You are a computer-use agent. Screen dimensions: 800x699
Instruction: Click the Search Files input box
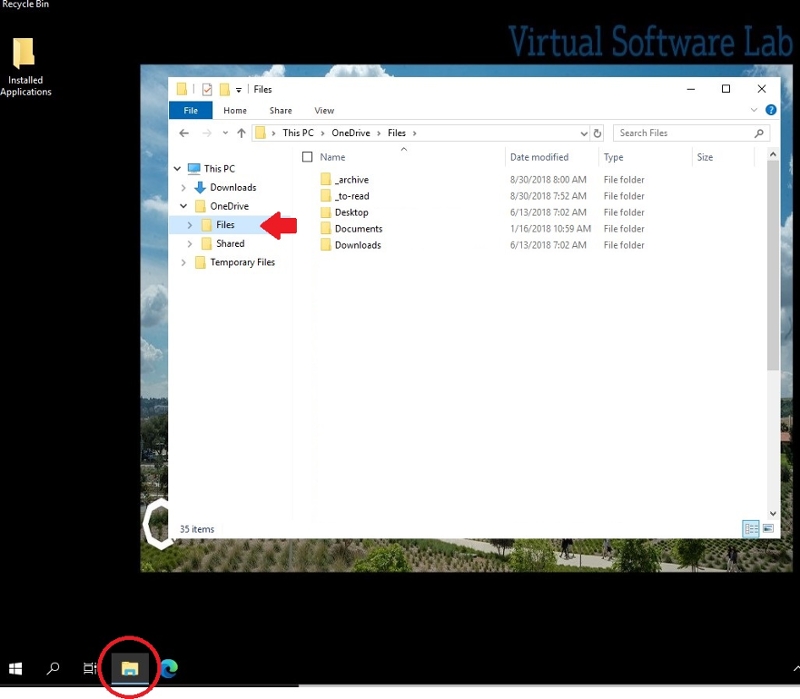tap(683, 133)
